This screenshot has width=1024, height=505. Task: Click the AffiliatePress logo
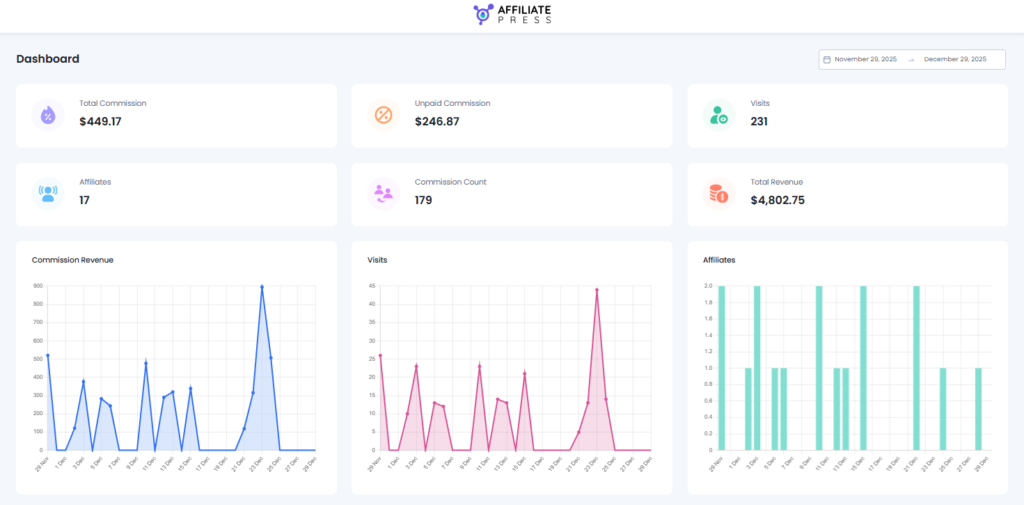coord(512,14)
